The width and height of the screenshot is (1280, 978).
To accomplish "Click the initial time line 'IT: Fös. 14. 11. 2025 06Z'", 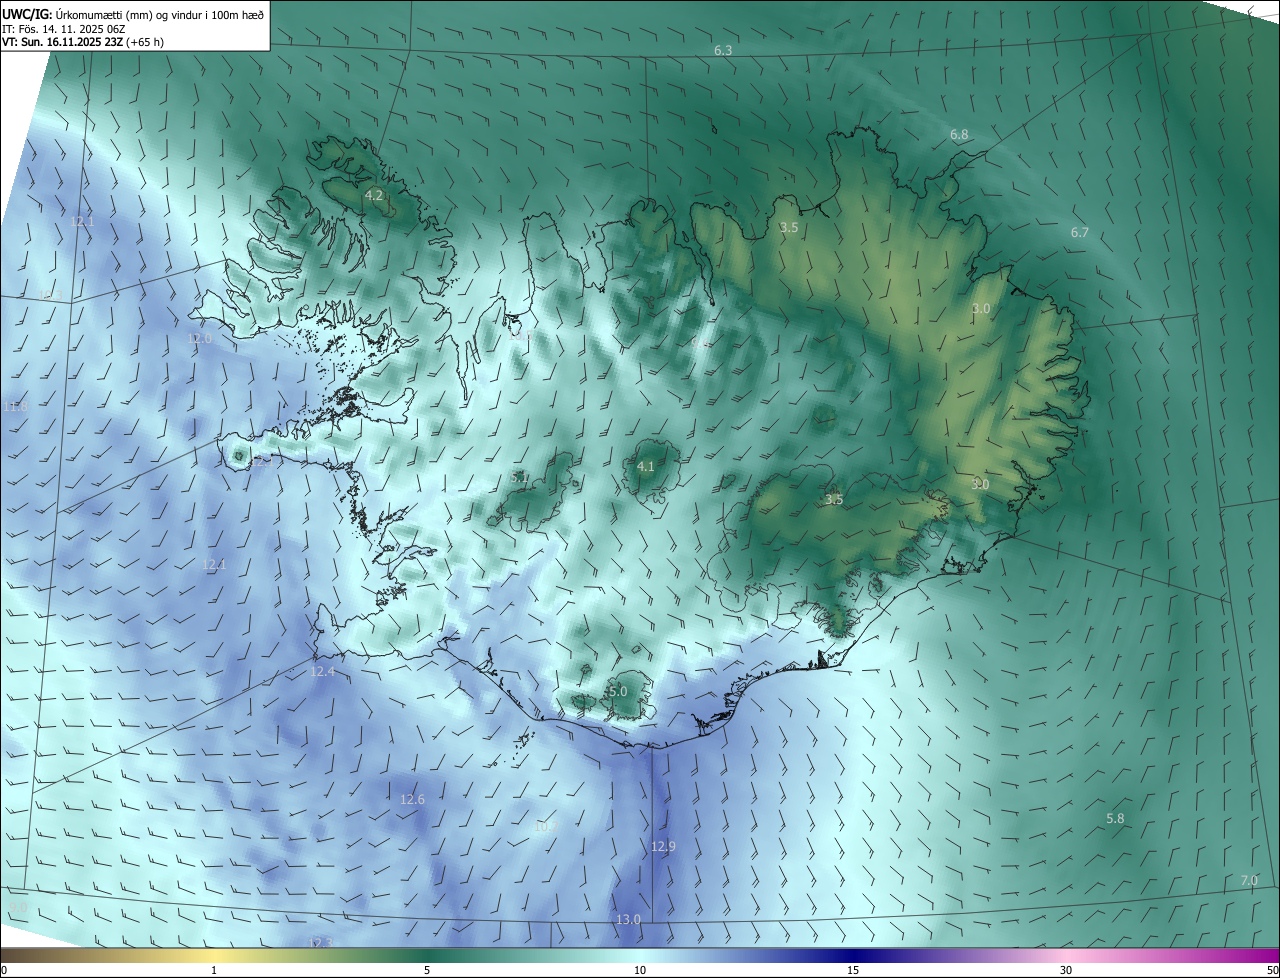I will [x=66, y=29].
